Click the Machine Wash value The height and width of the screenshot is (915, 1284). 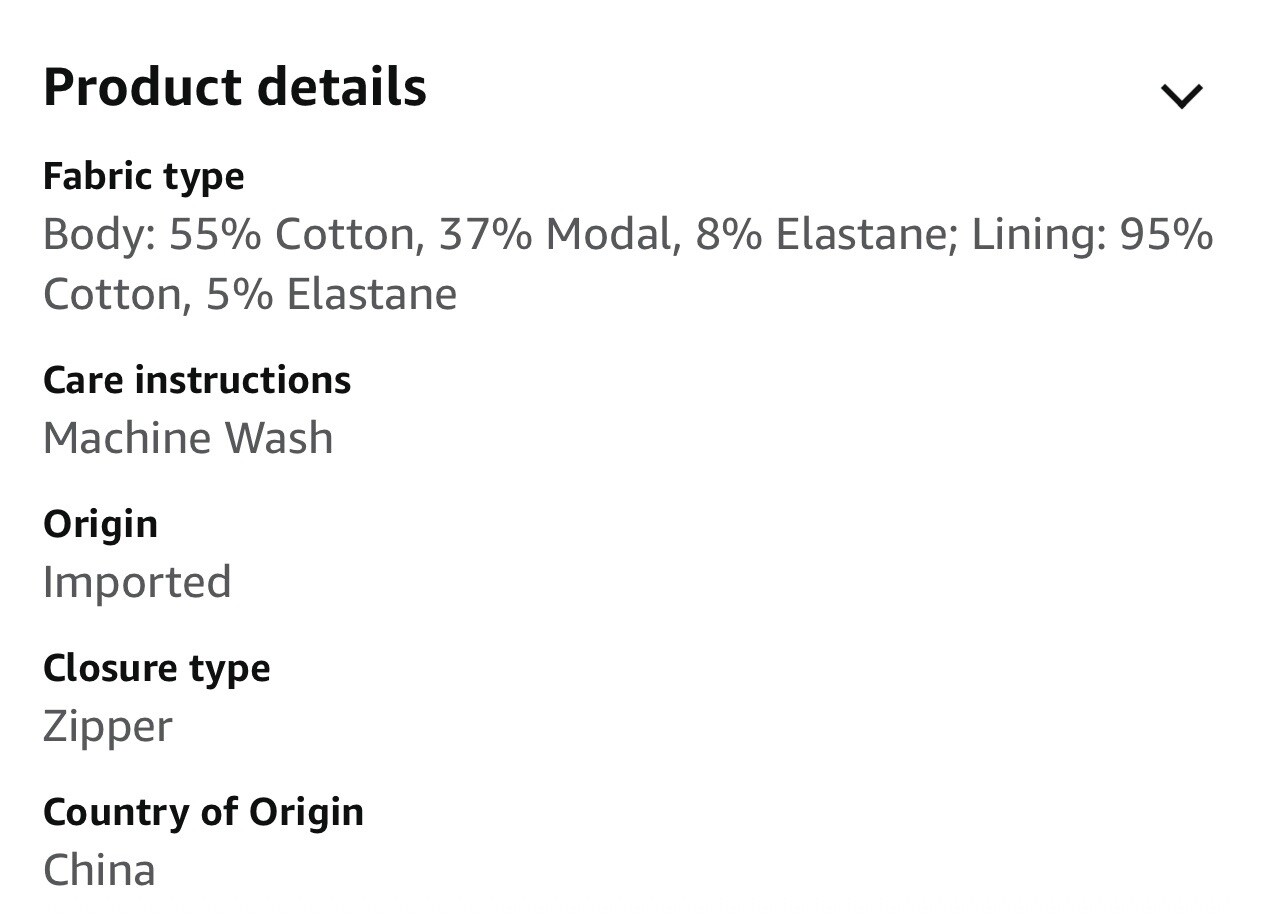(188, 438)
